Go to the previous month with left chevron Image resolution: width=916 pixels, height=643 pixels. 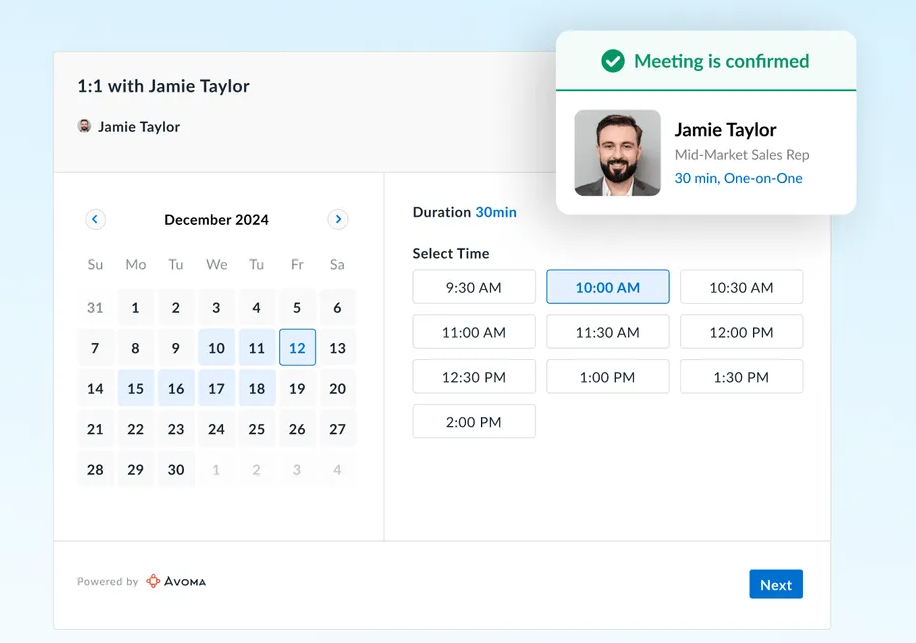click(95, 220)
